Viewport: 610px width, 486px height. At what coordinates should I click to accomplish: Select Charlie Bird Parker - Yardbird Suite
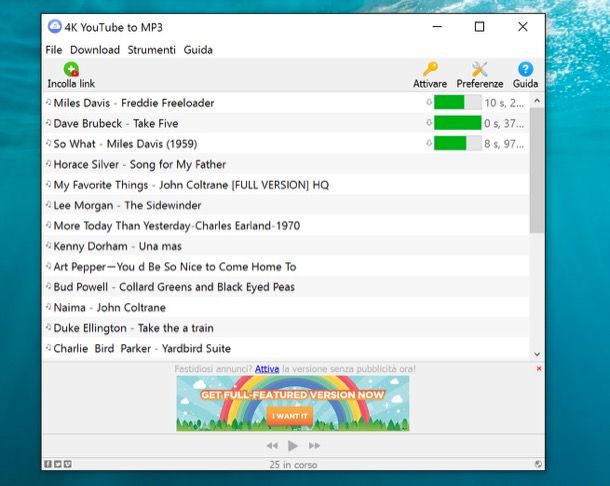(x=286, y=348)
